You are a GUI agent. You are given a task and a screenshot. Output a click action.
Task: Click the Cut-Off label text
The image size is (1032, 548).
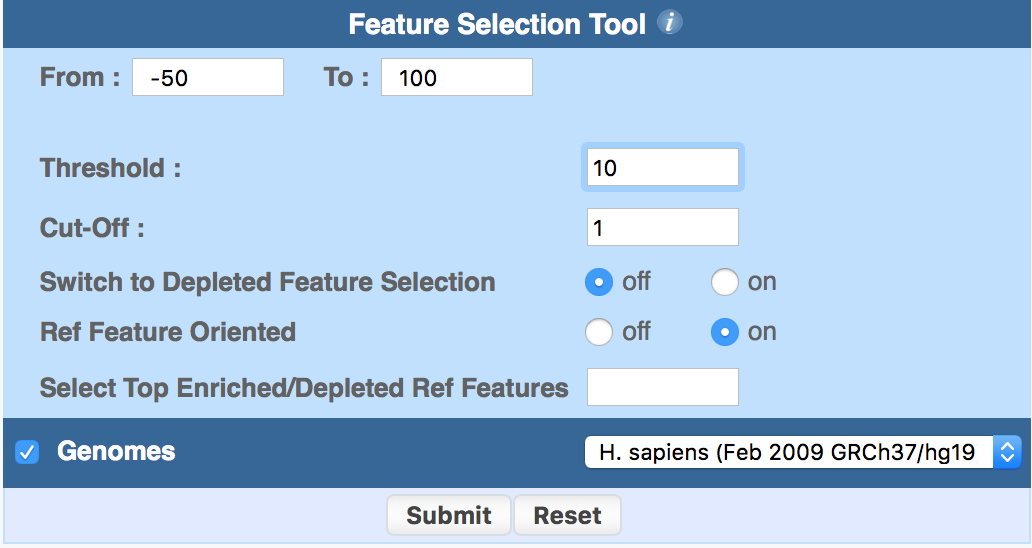pyautogui.click(x=92, y=228)
